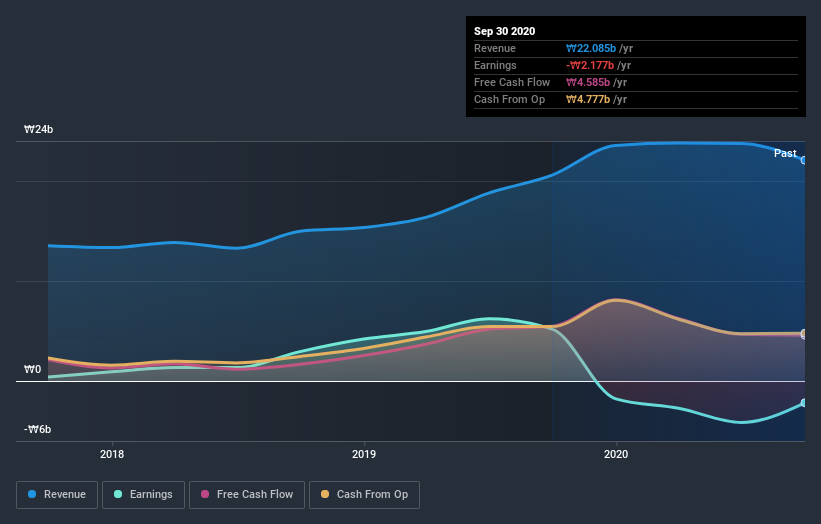This screenshot has height=524, width=821.
Task: Click the Free Cash Flow tooltip label
Action: [x=512, y=82]
